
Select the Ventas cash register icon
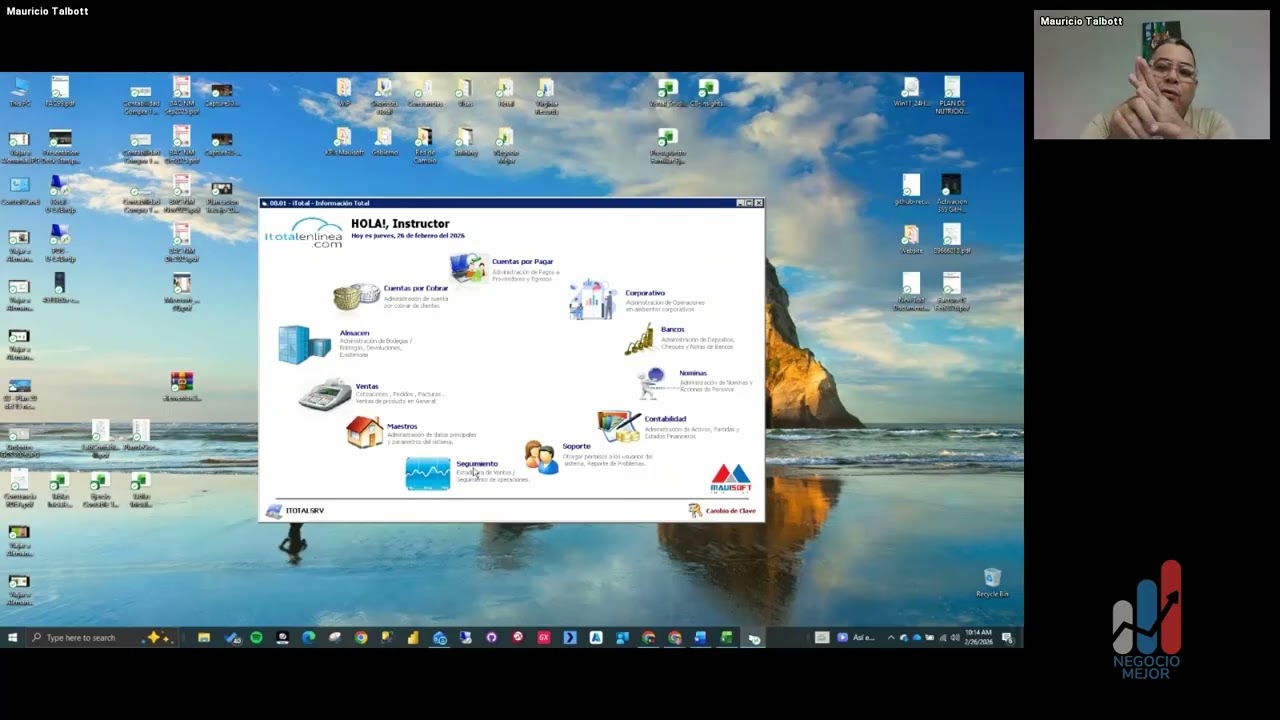pos(325,394)
